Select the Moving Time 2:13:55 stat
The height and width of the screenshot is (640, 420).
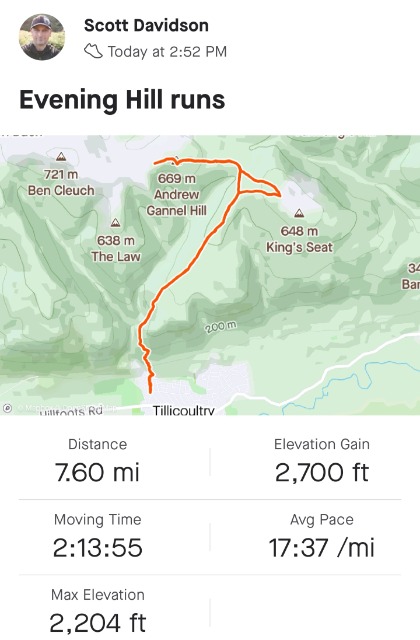[x=98, y=536]
